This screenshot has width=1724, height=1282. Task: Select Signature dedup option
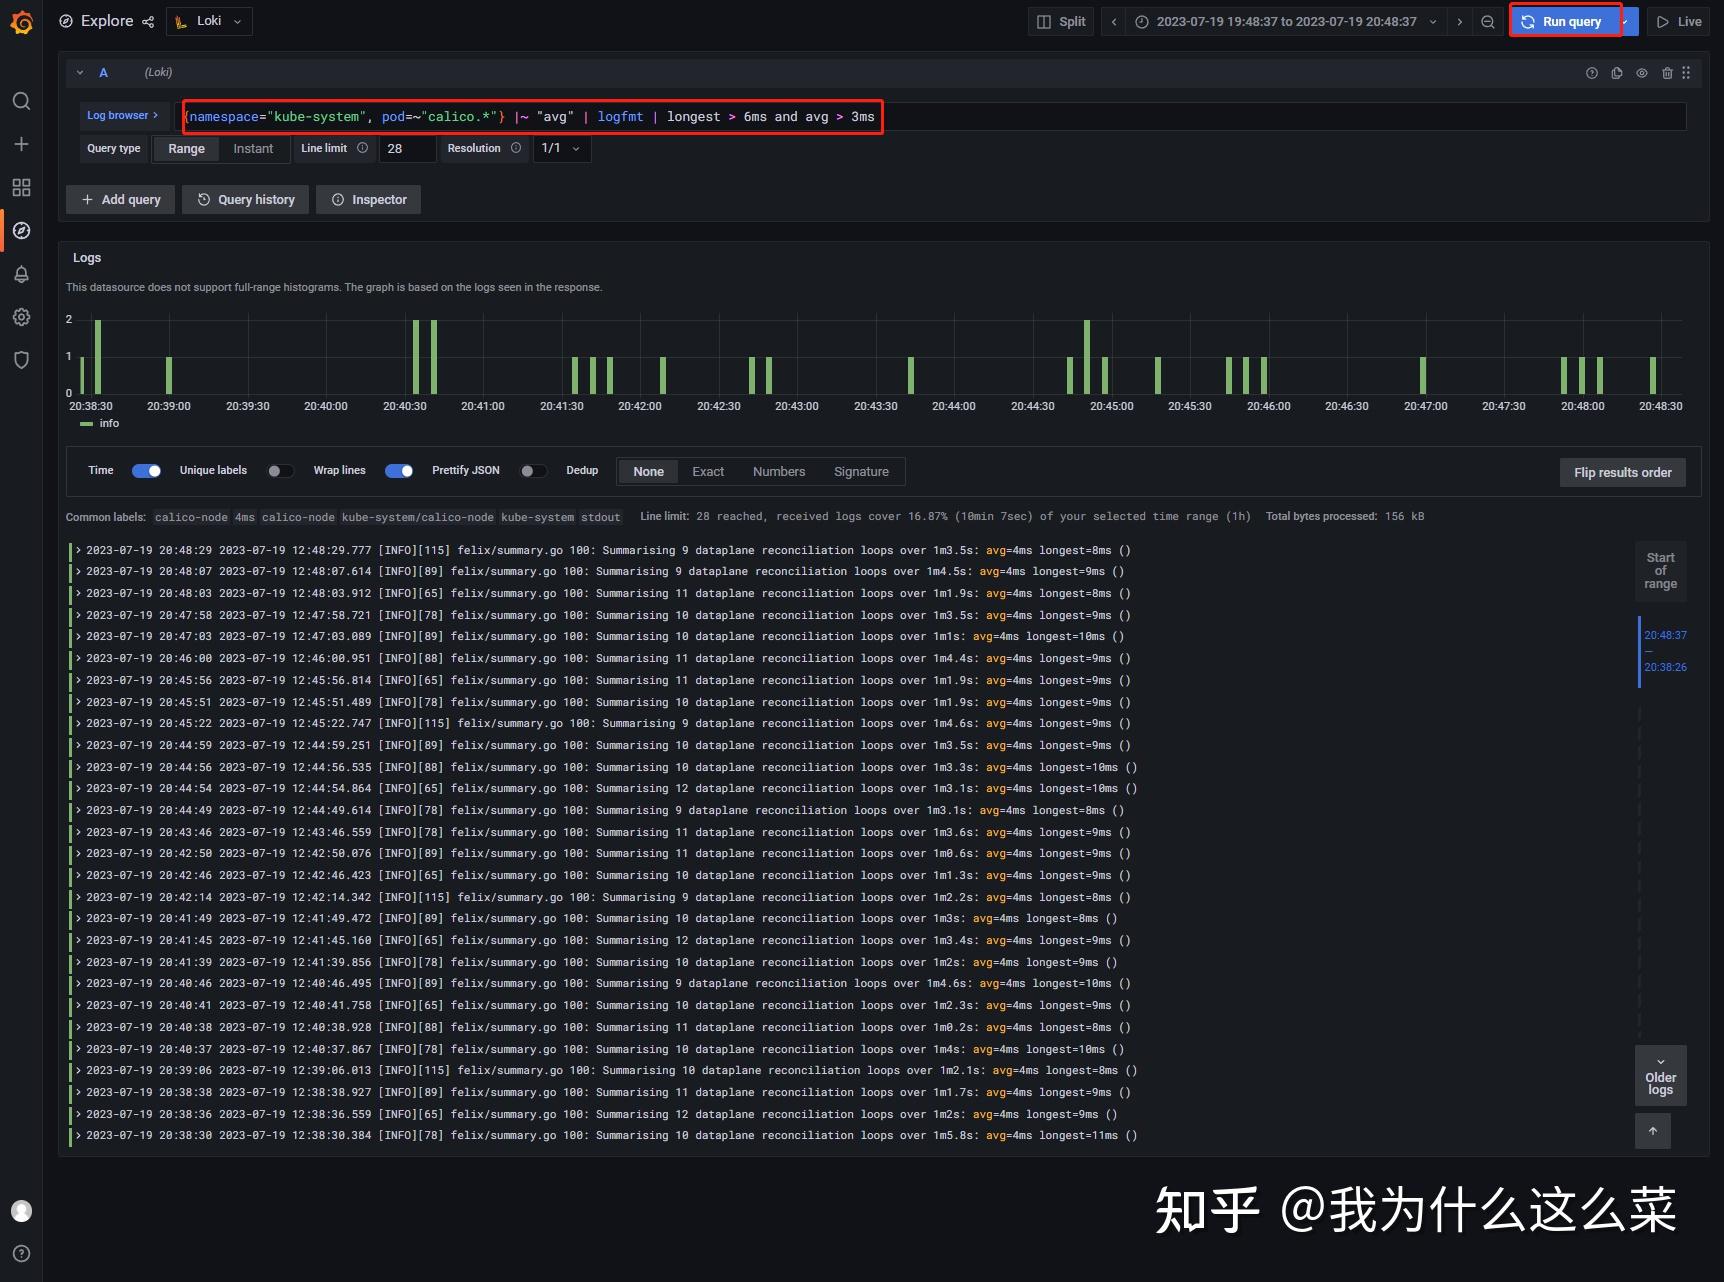click(861, 472)
